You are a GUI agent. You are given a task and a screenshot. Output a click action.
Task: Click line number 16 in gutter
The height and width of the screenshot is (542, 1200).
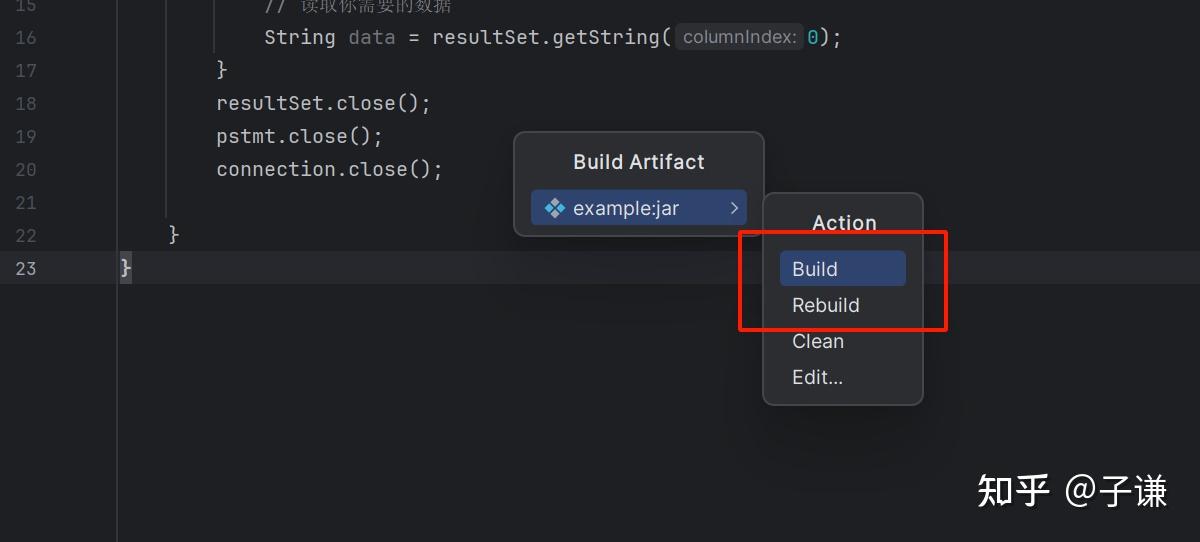pyautogui.click(x=26, y=37)
